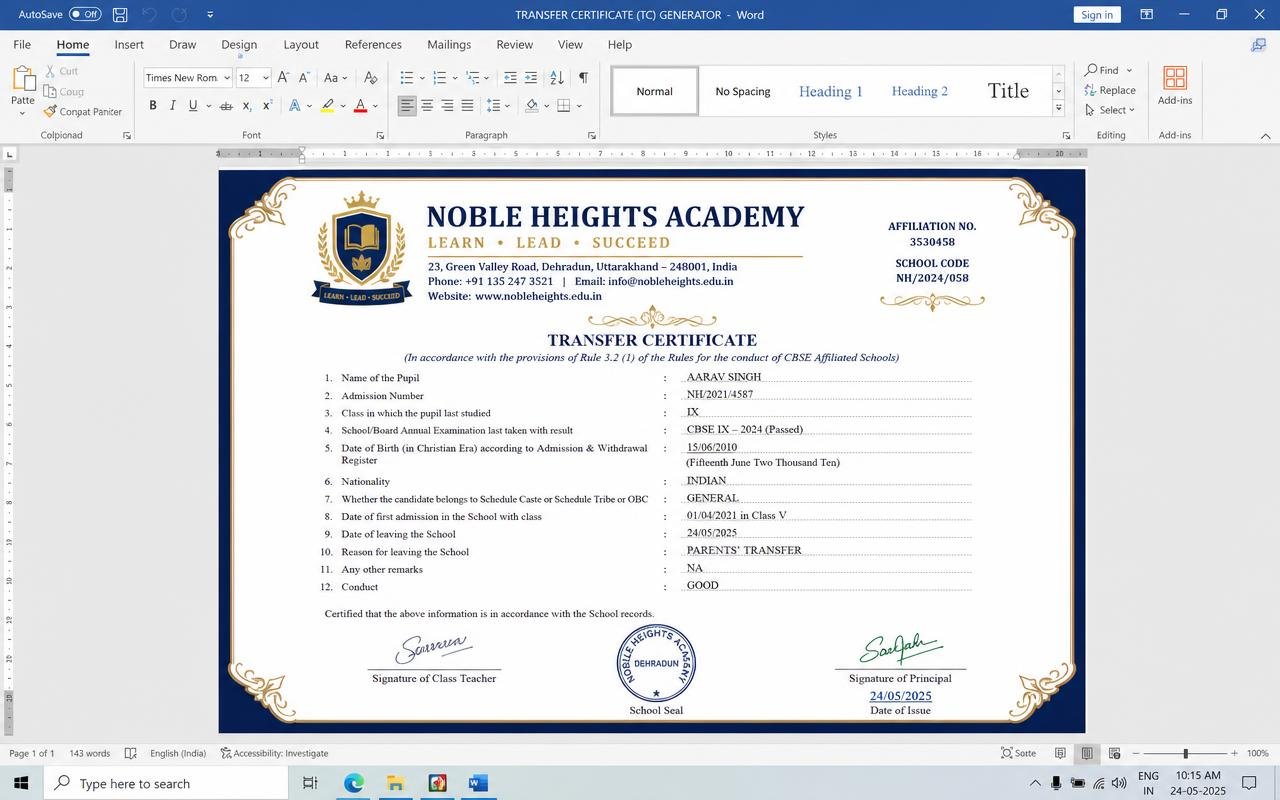
Task: Toggle subscript formatting
Action: [x=247, y=105]
